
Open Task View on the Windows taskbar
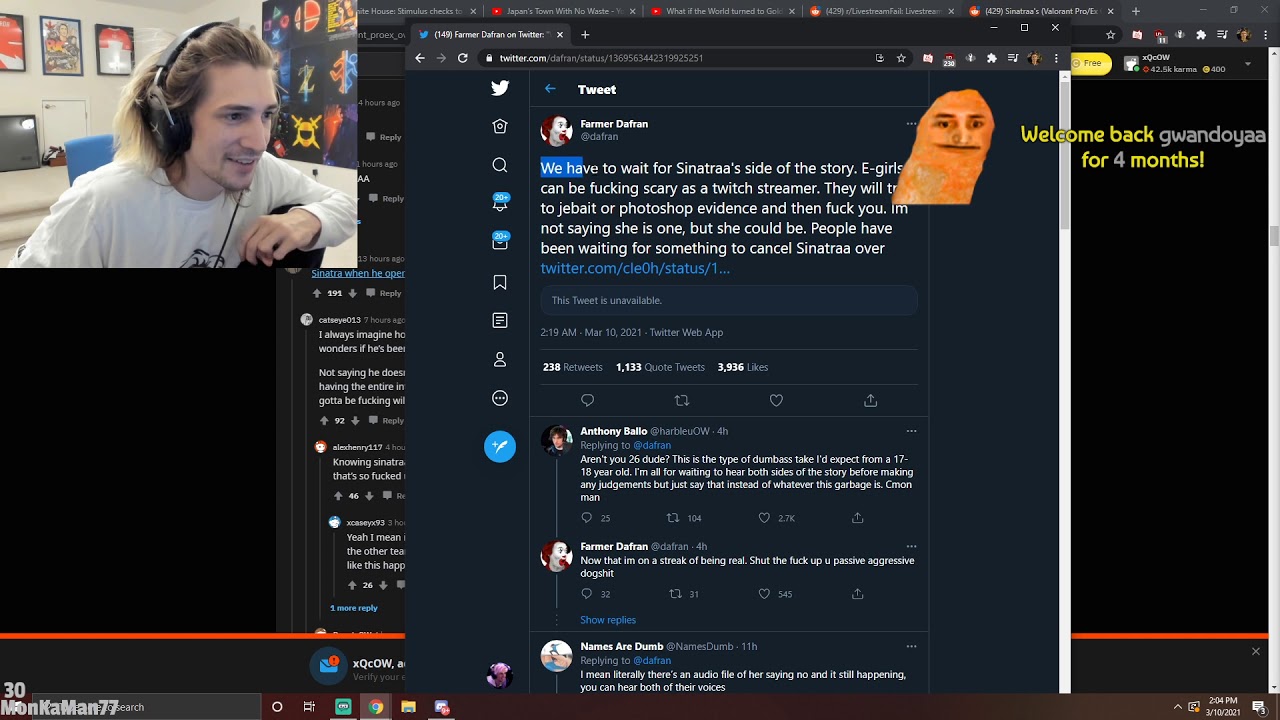(309, 707)
